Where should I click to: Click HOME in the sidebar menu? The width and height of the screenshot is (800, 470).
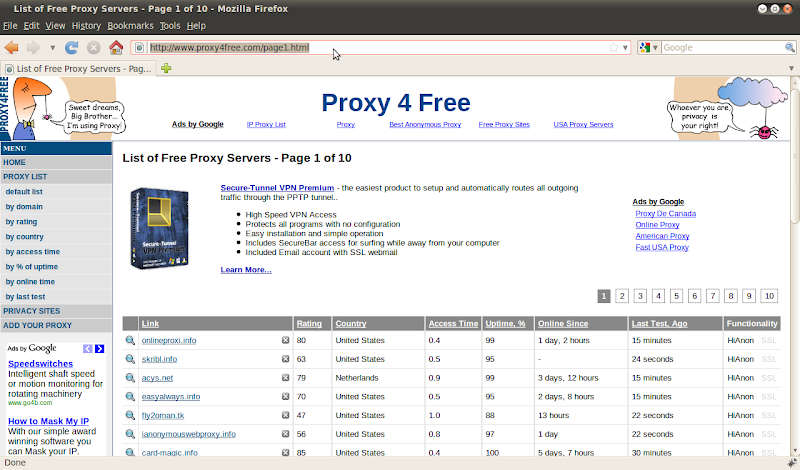click(56, 162)
